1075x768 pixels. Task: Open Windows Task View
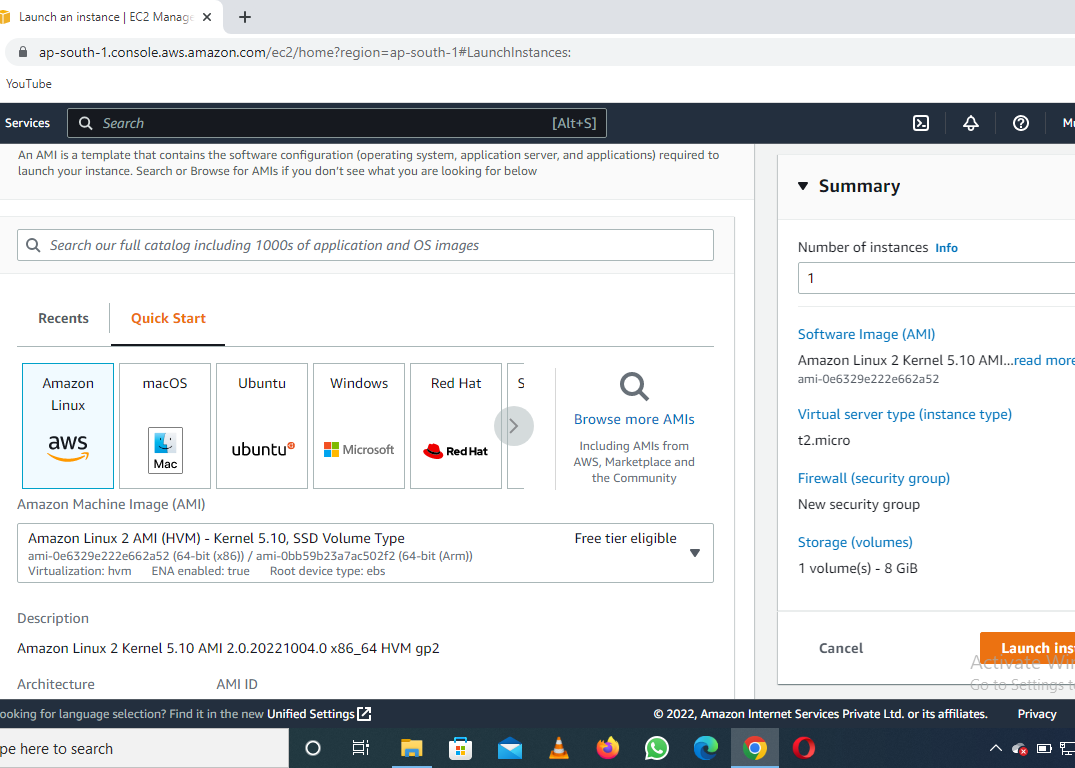click(361, 748)
